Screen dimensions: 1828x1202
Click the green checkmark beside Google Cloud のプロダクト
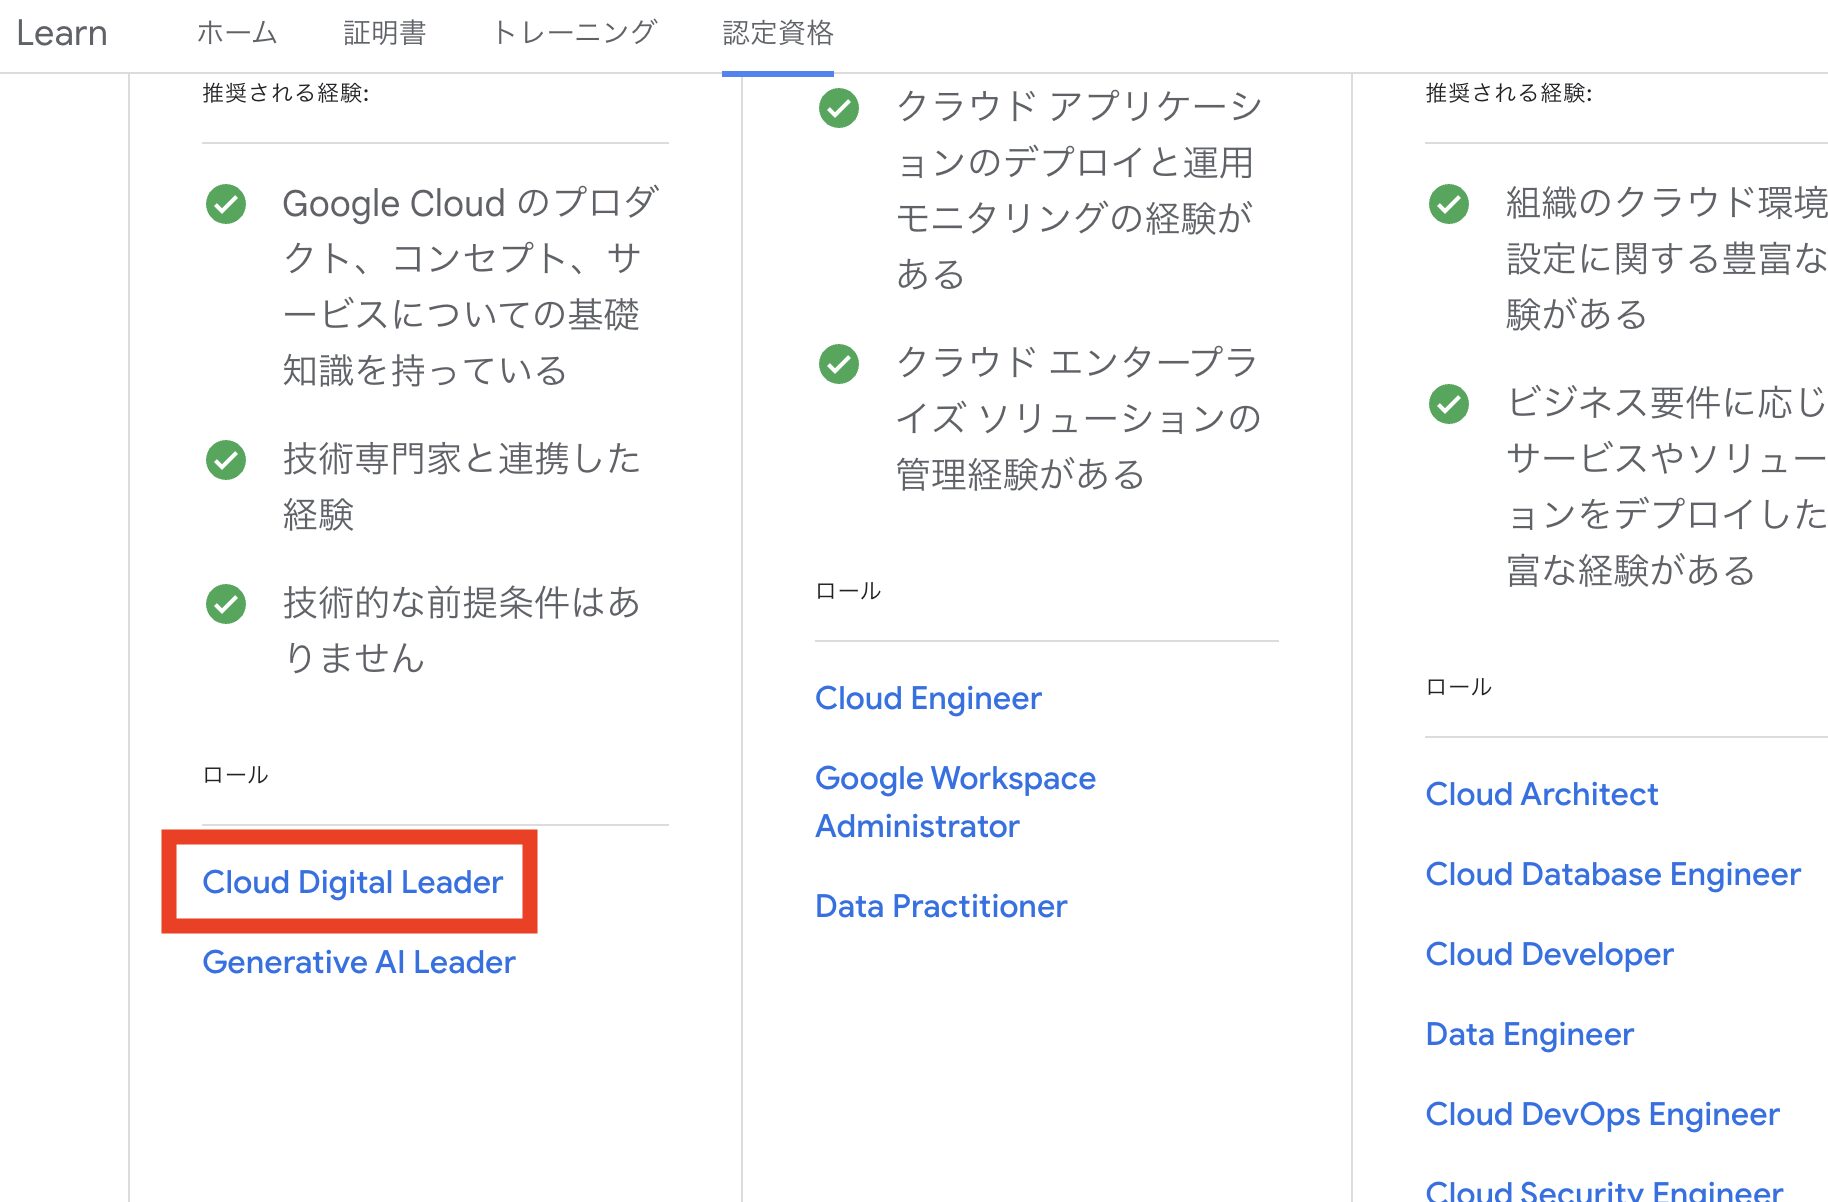click(x=226, y=204)
